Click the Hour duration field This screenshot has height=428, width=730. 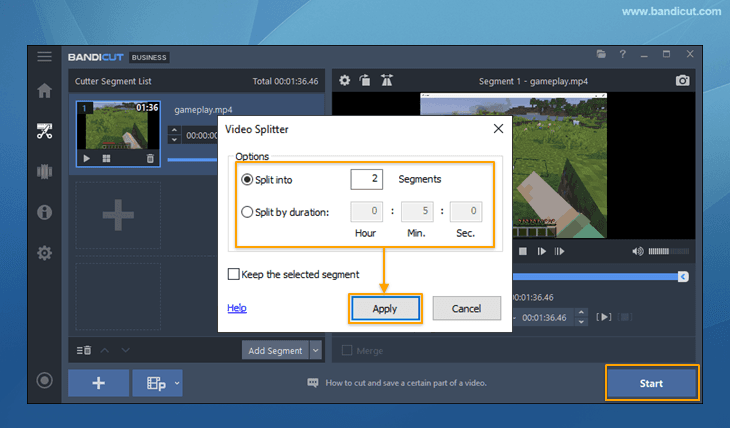tap(366, 211)
